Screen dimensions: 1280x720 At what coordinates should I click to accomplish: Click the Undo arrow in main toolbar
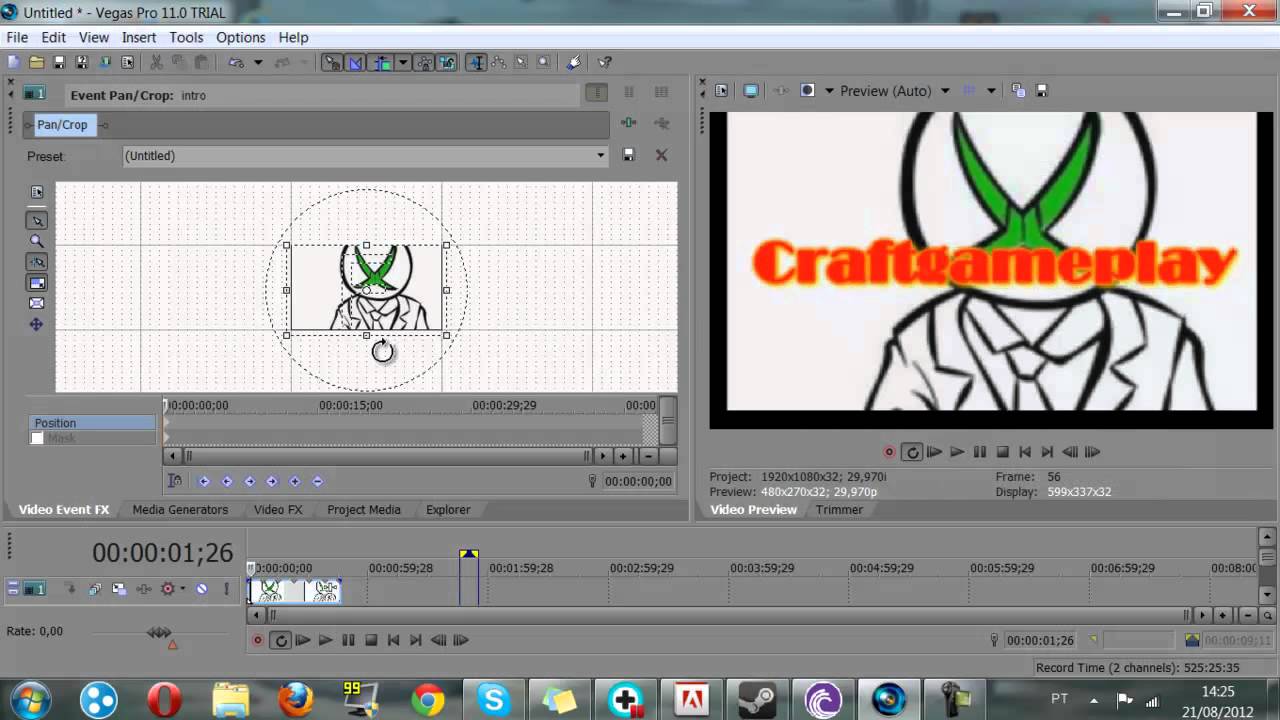click(236, 62)
